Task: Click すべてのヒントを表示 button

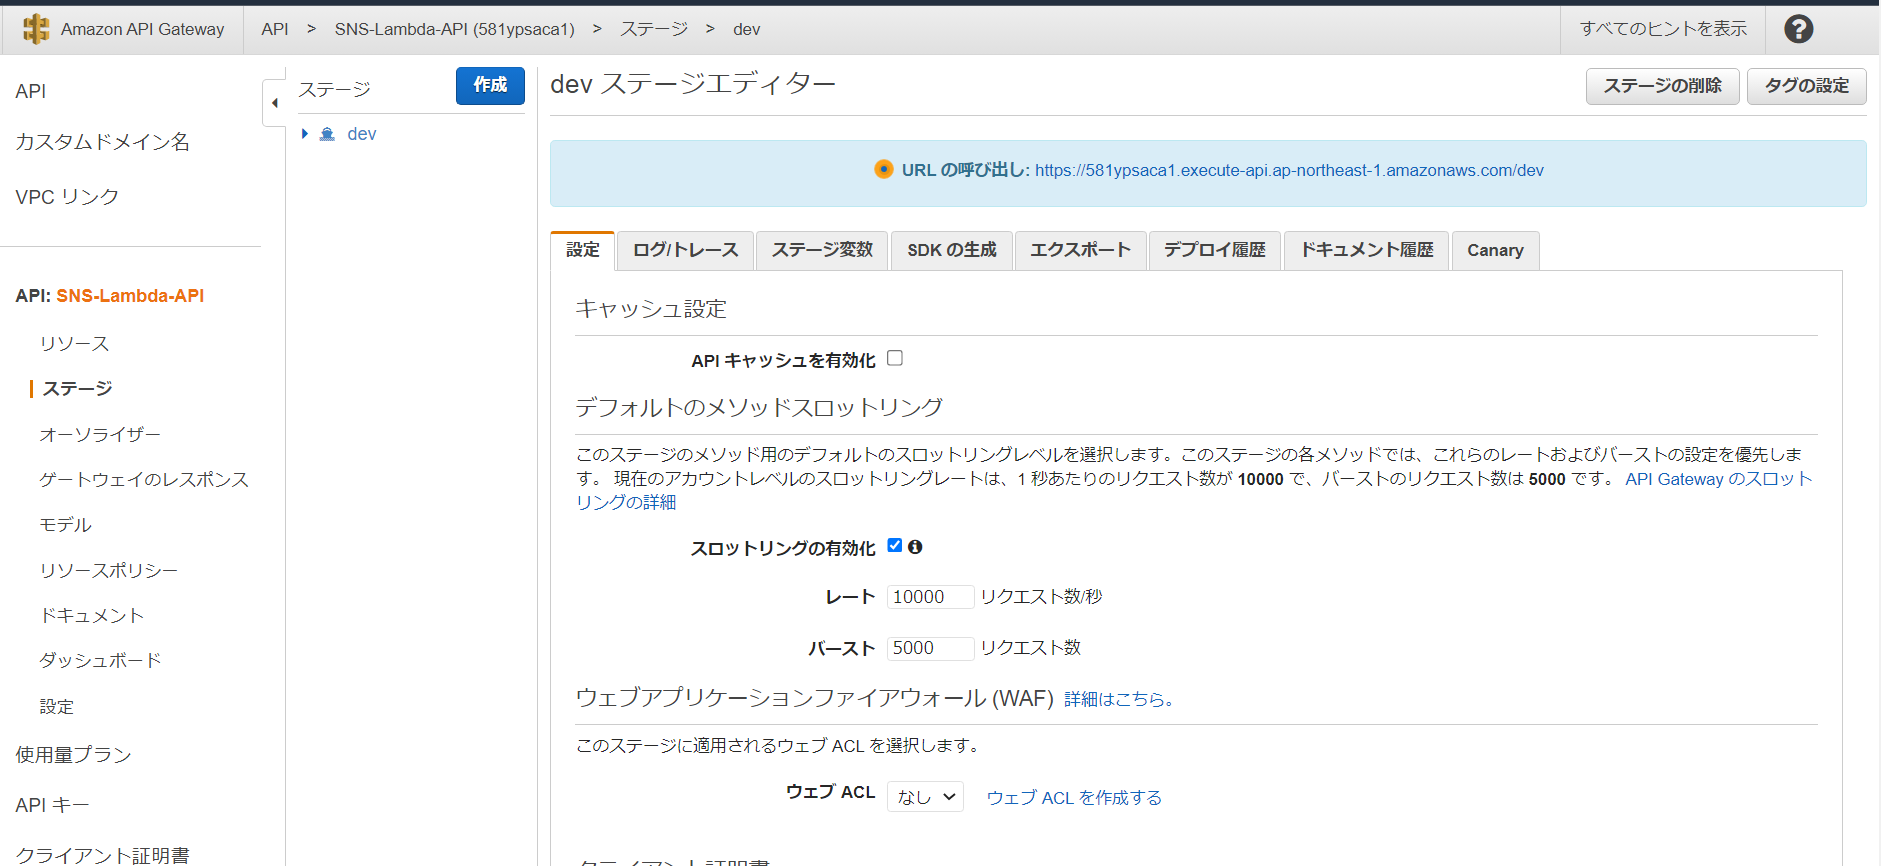Action: point(1663,29)
